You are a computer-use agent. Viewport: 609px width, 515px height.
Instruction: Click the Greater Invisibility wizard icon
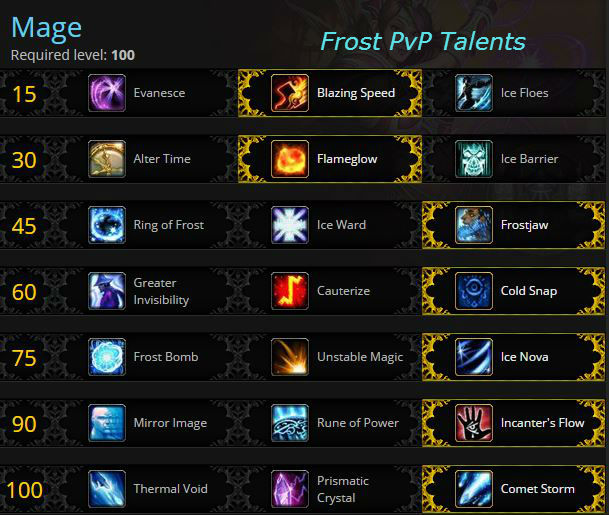[107, 291]
